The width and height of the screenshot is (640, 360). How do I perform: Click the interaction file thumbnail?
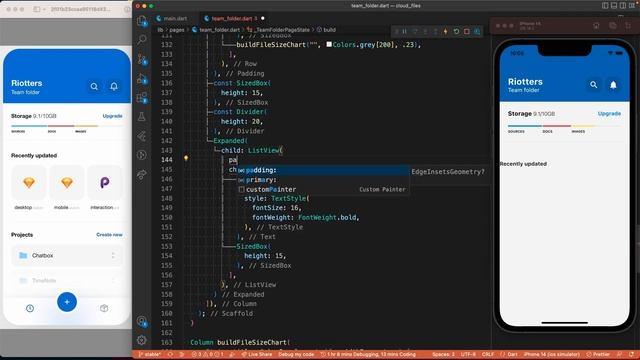(x=104, y=182)
